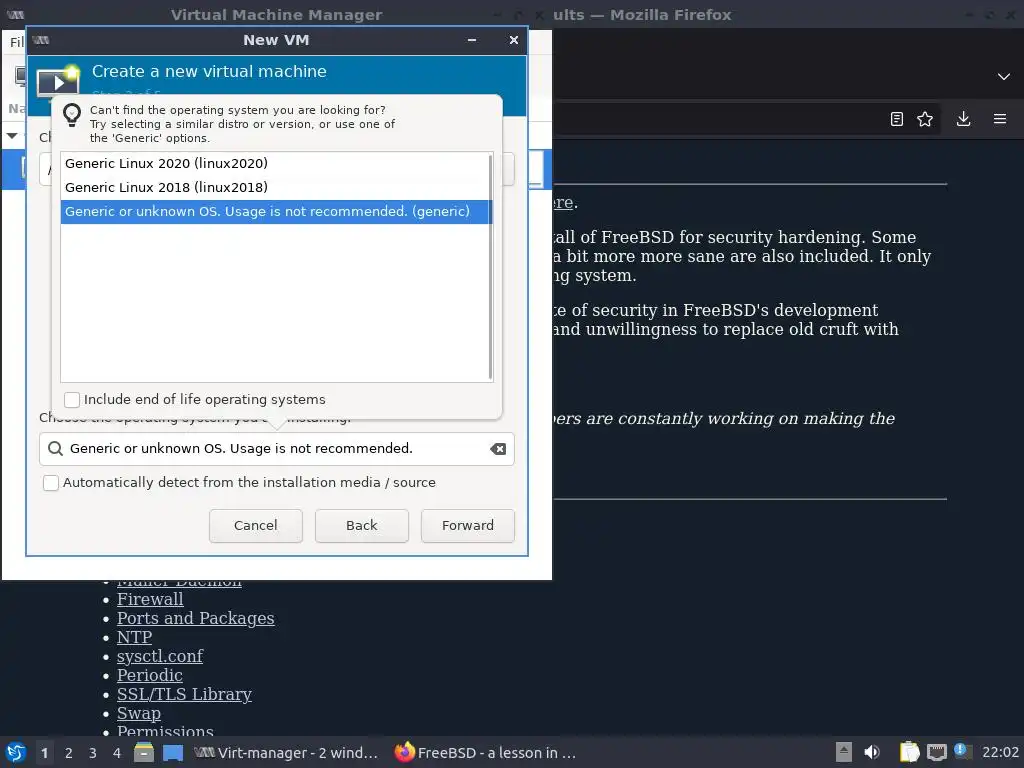Open the file manager taskbar icon
The image size is (1024, 768).
point(144,752)
